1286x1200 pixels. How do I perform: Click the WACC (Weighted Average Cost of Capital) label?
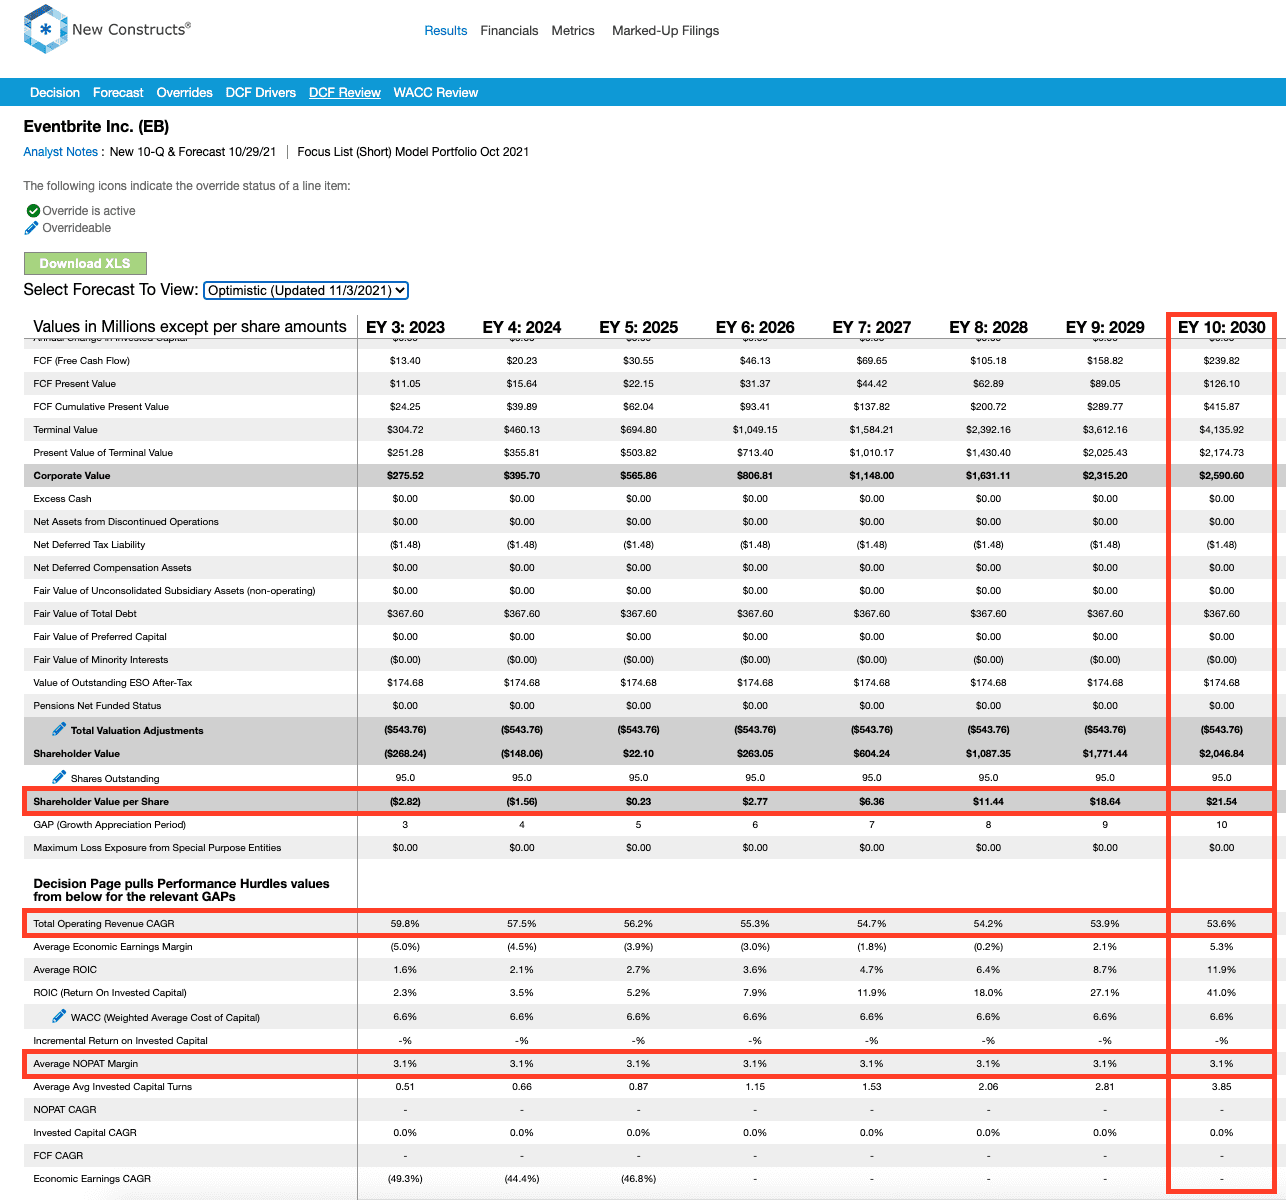click(165, 1017)
